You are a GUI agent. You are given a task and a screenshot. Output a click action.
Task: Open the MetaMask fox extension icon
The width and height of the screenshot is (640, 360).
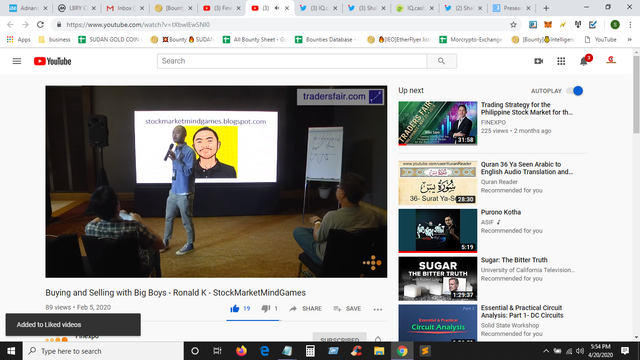point(548,24)
